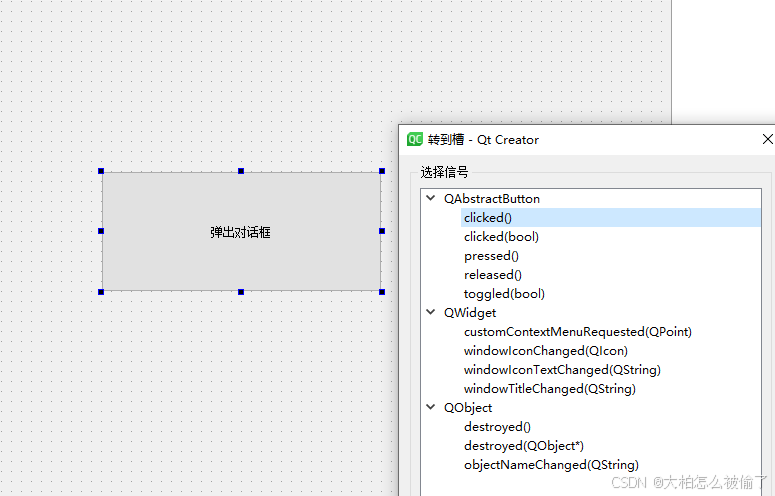The width and height of the screenshot is (775, 496).
Task: Click the bottom-left resize handle of the button
Action: [x=101, y=292]
